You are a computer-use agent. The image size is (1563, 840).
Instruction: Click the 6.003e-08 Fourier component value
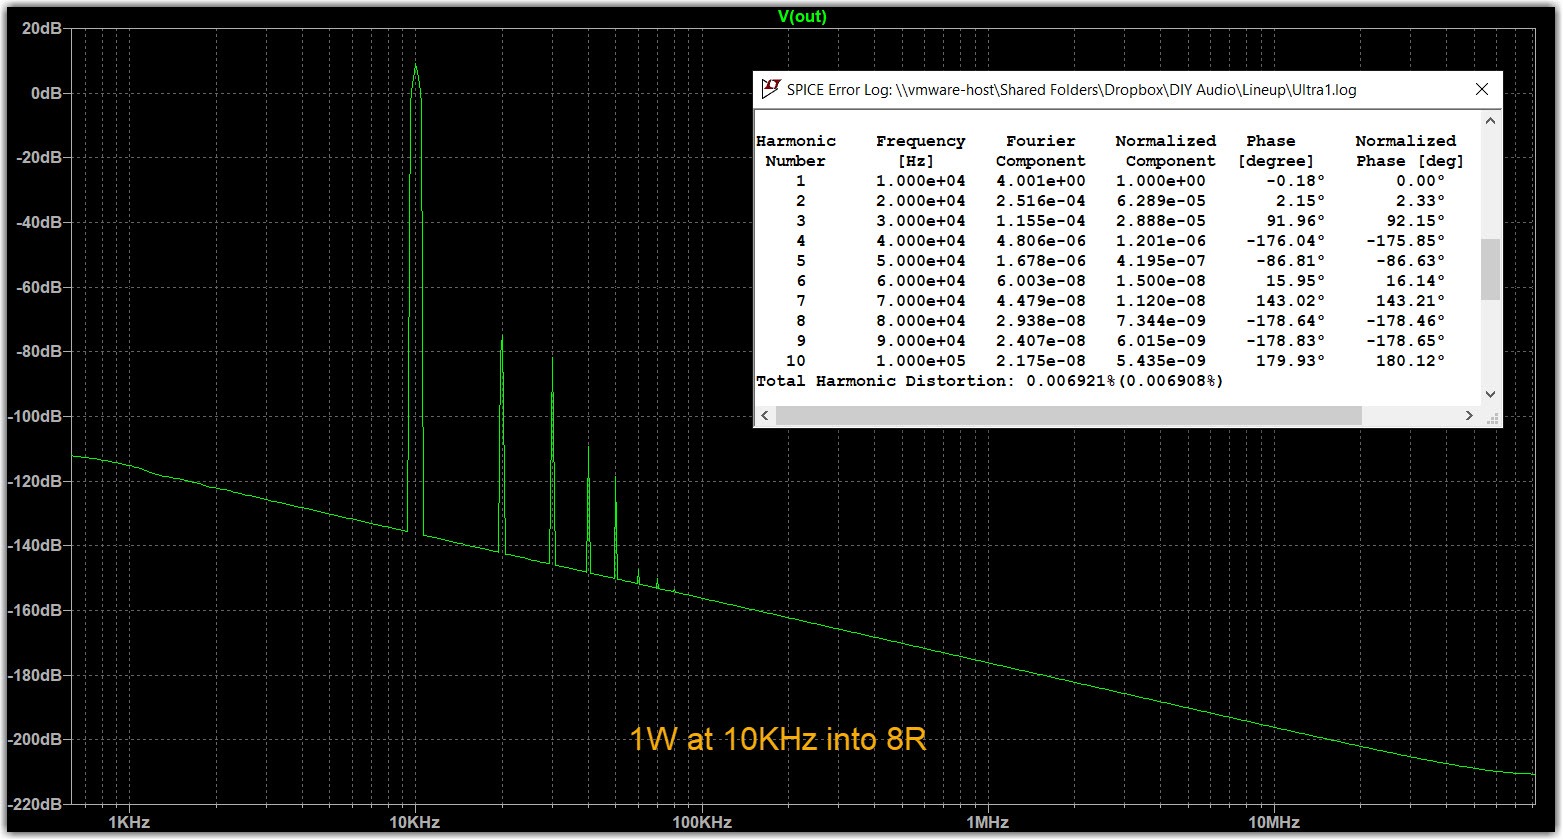(1040, 281)
